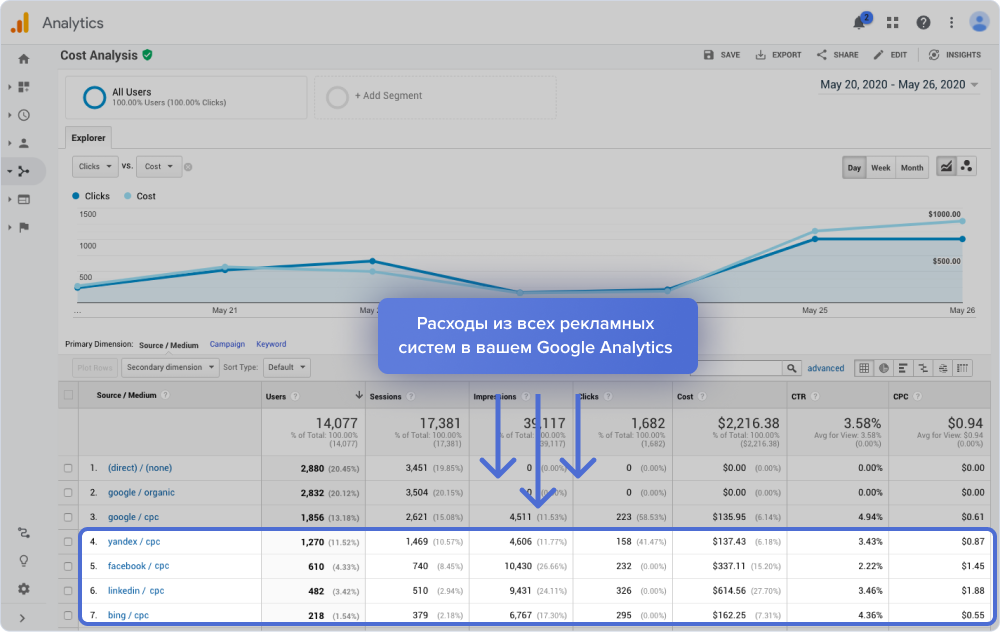Open the Google apps grid
This screenshot has height=632, width=1000.
(x=893, y=23)
